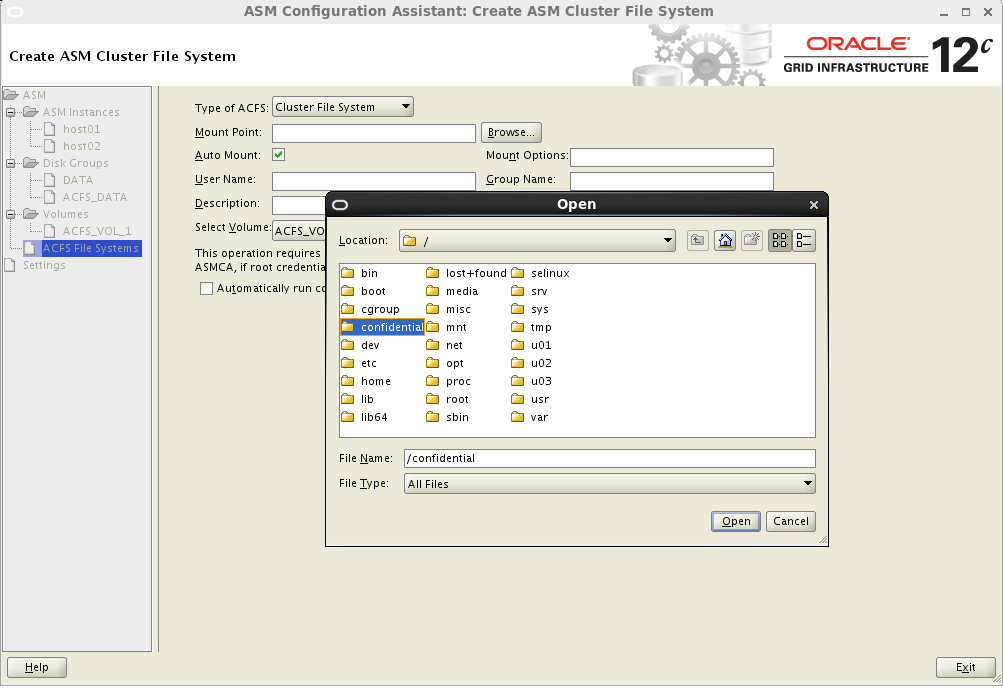The width and height of the screenshot is (1003, 688).
Task: Open the Type of ACFS dropdown
Action: tap(343, 107)
